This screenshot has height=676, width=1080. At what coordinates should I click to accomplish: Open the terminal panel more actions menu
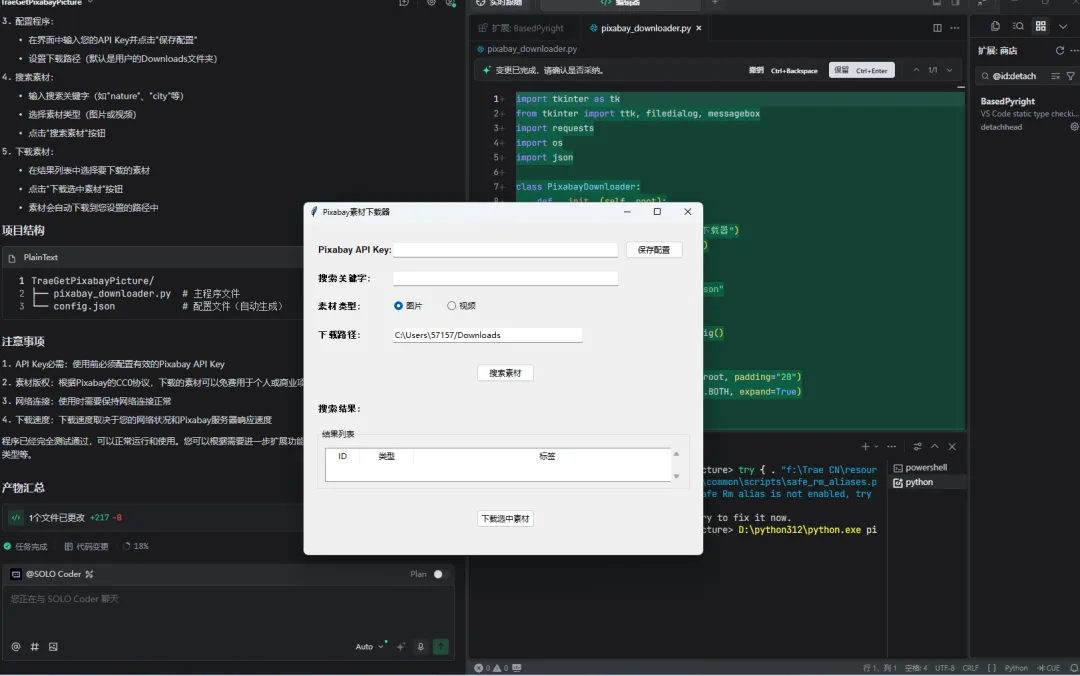coord(891,447)
